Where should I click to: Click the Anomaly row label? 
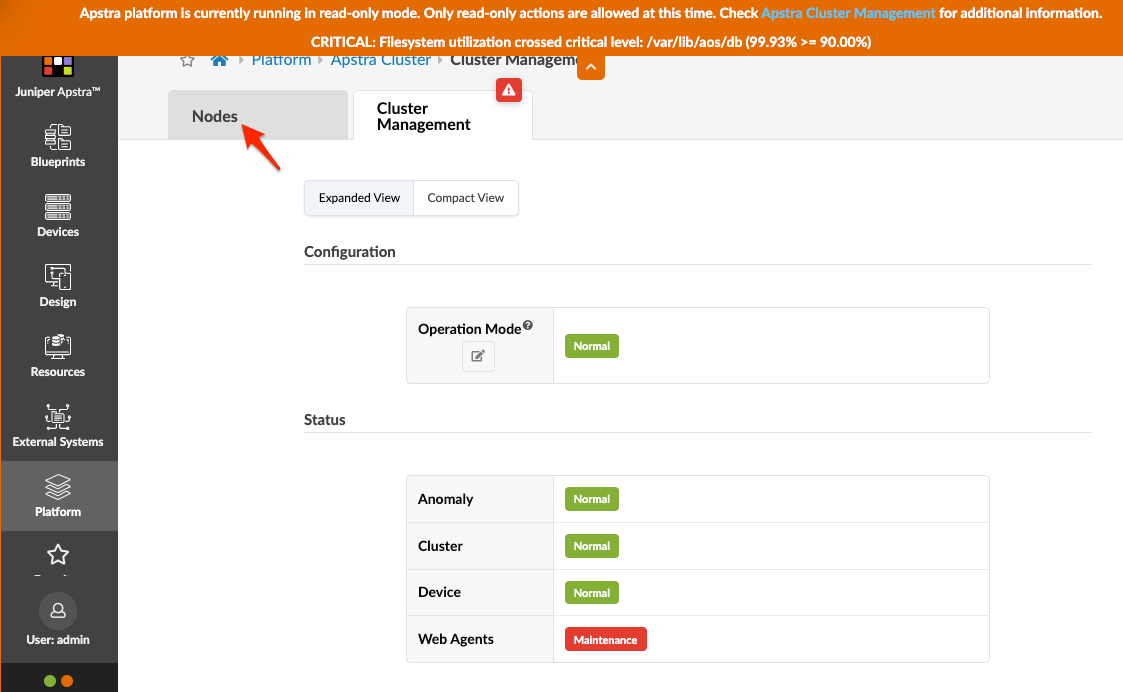[445, 499]
